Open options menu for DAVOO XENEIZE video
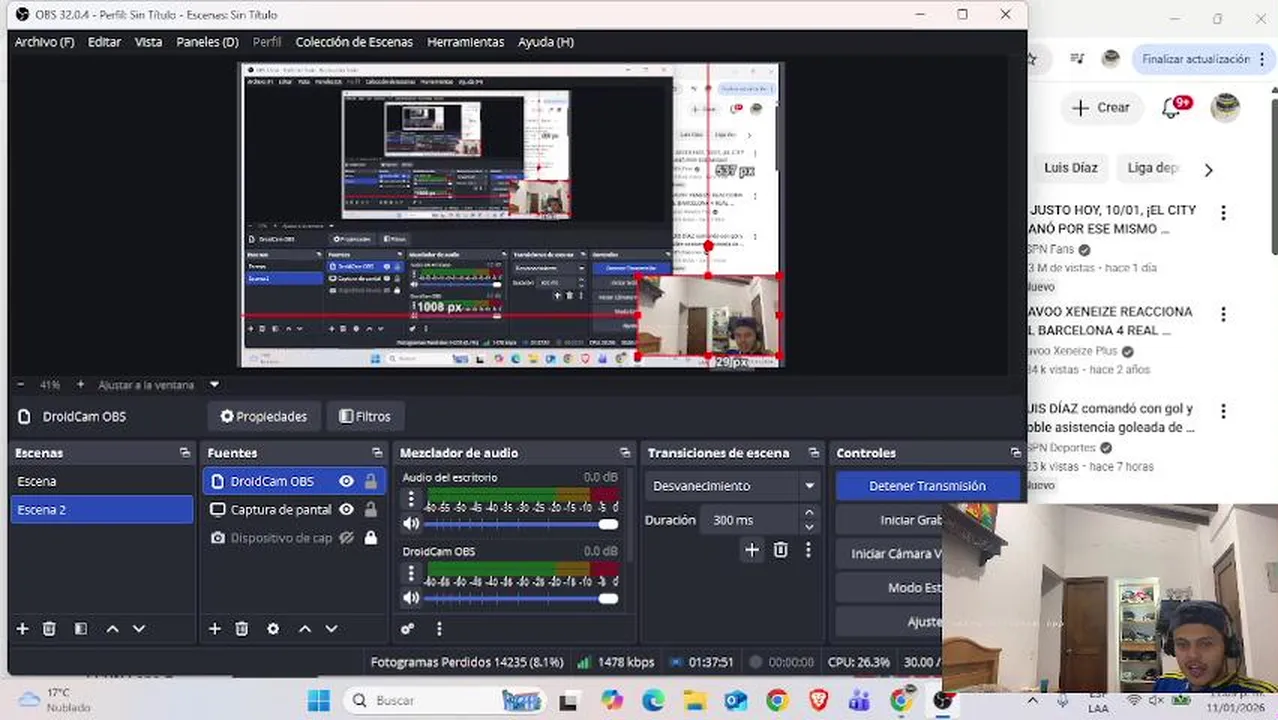The image size is (1278, 720). pos(1222,314)
